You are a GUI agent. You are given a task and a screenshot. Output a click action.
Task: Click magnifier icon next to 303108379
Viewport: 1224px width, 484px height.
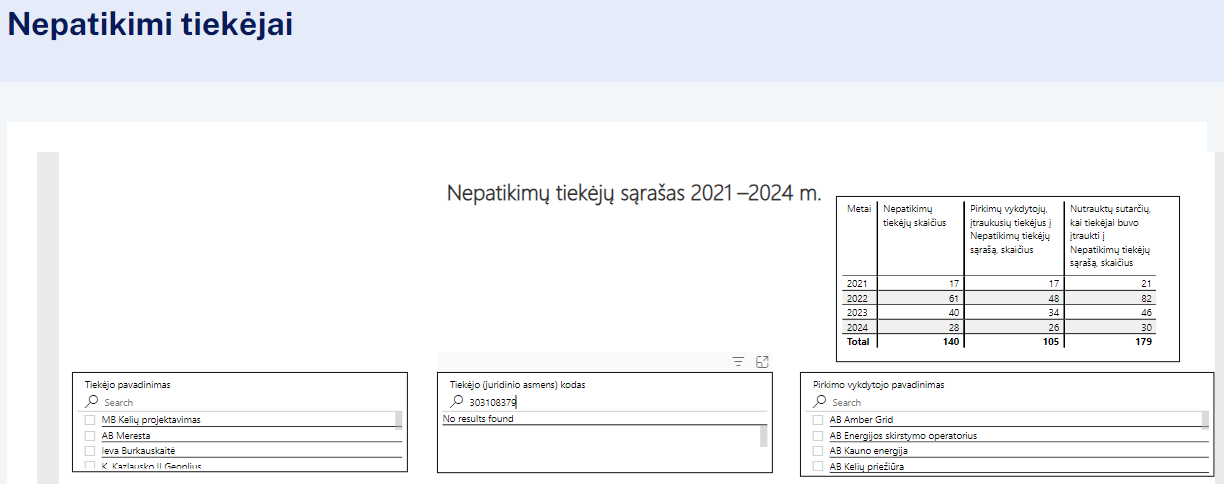click(457, 402)
